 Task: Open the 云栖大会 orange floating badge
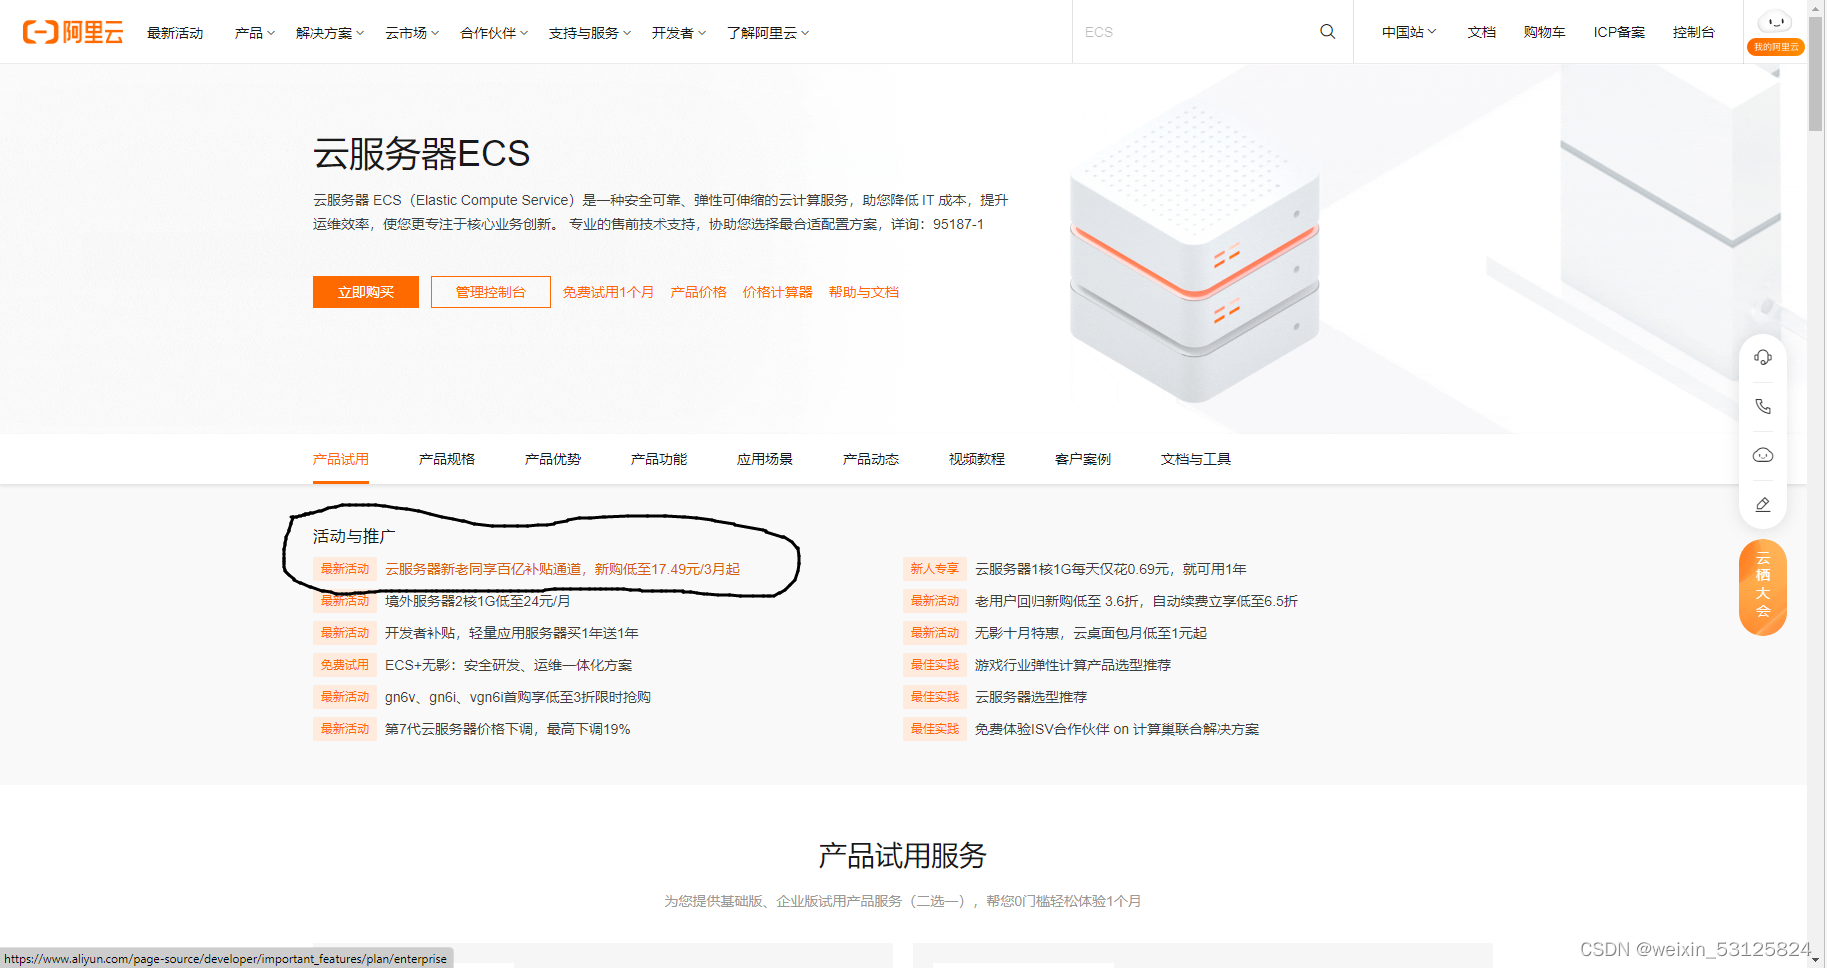[x=1763, y=587]
